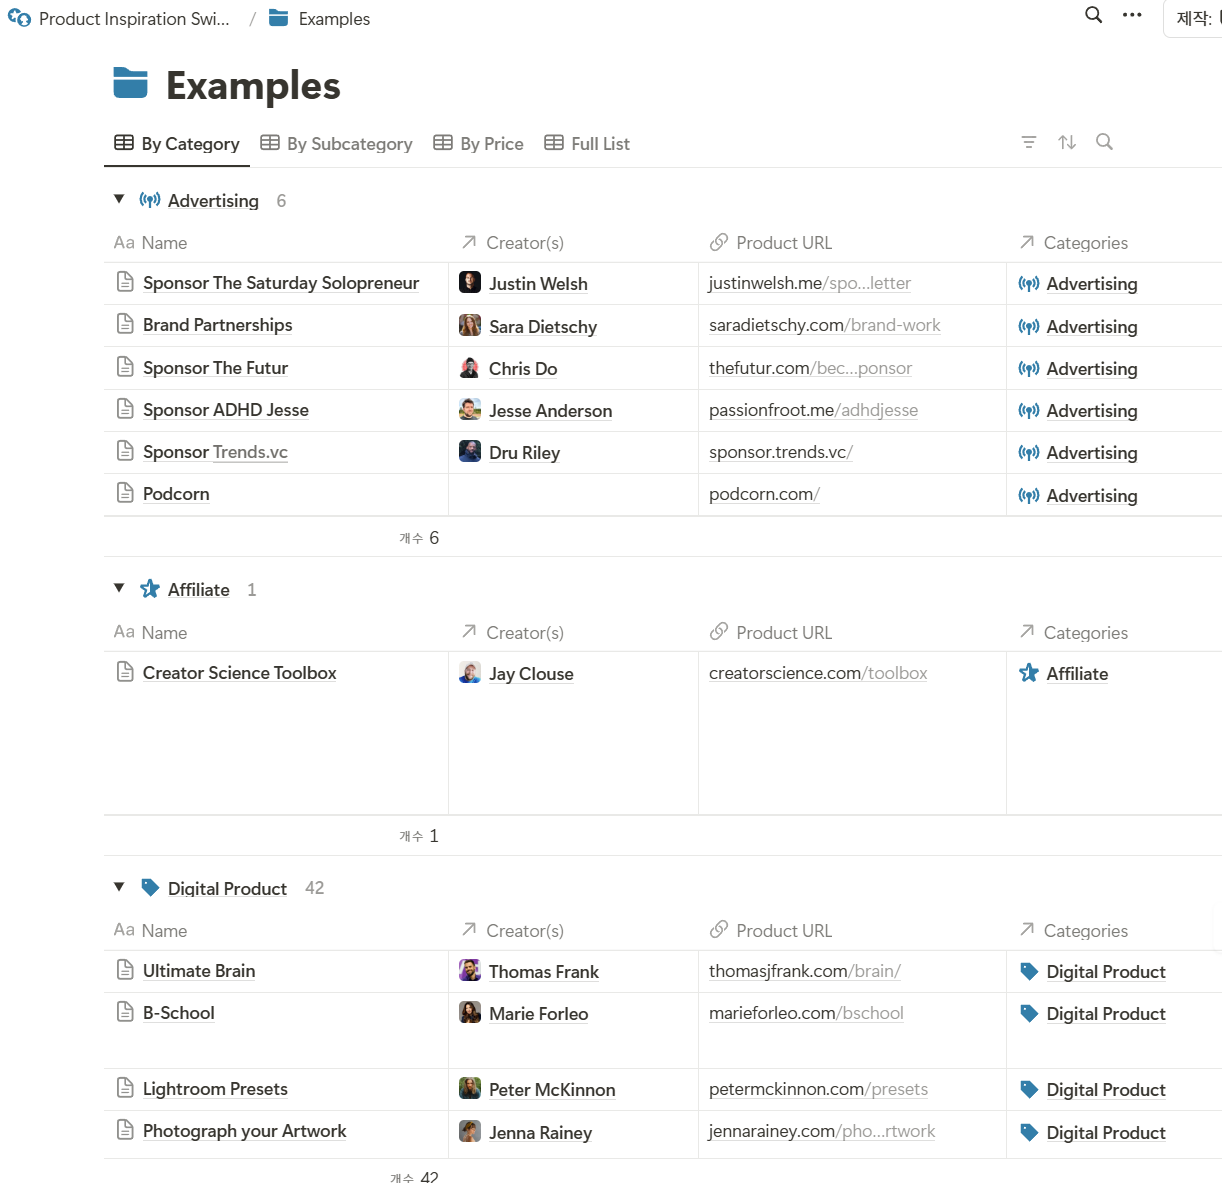This screenshot has width=1222, height=1183.
Task: Collapse the Advertising group
Action: pyautogui.click(x=119, y=200)
